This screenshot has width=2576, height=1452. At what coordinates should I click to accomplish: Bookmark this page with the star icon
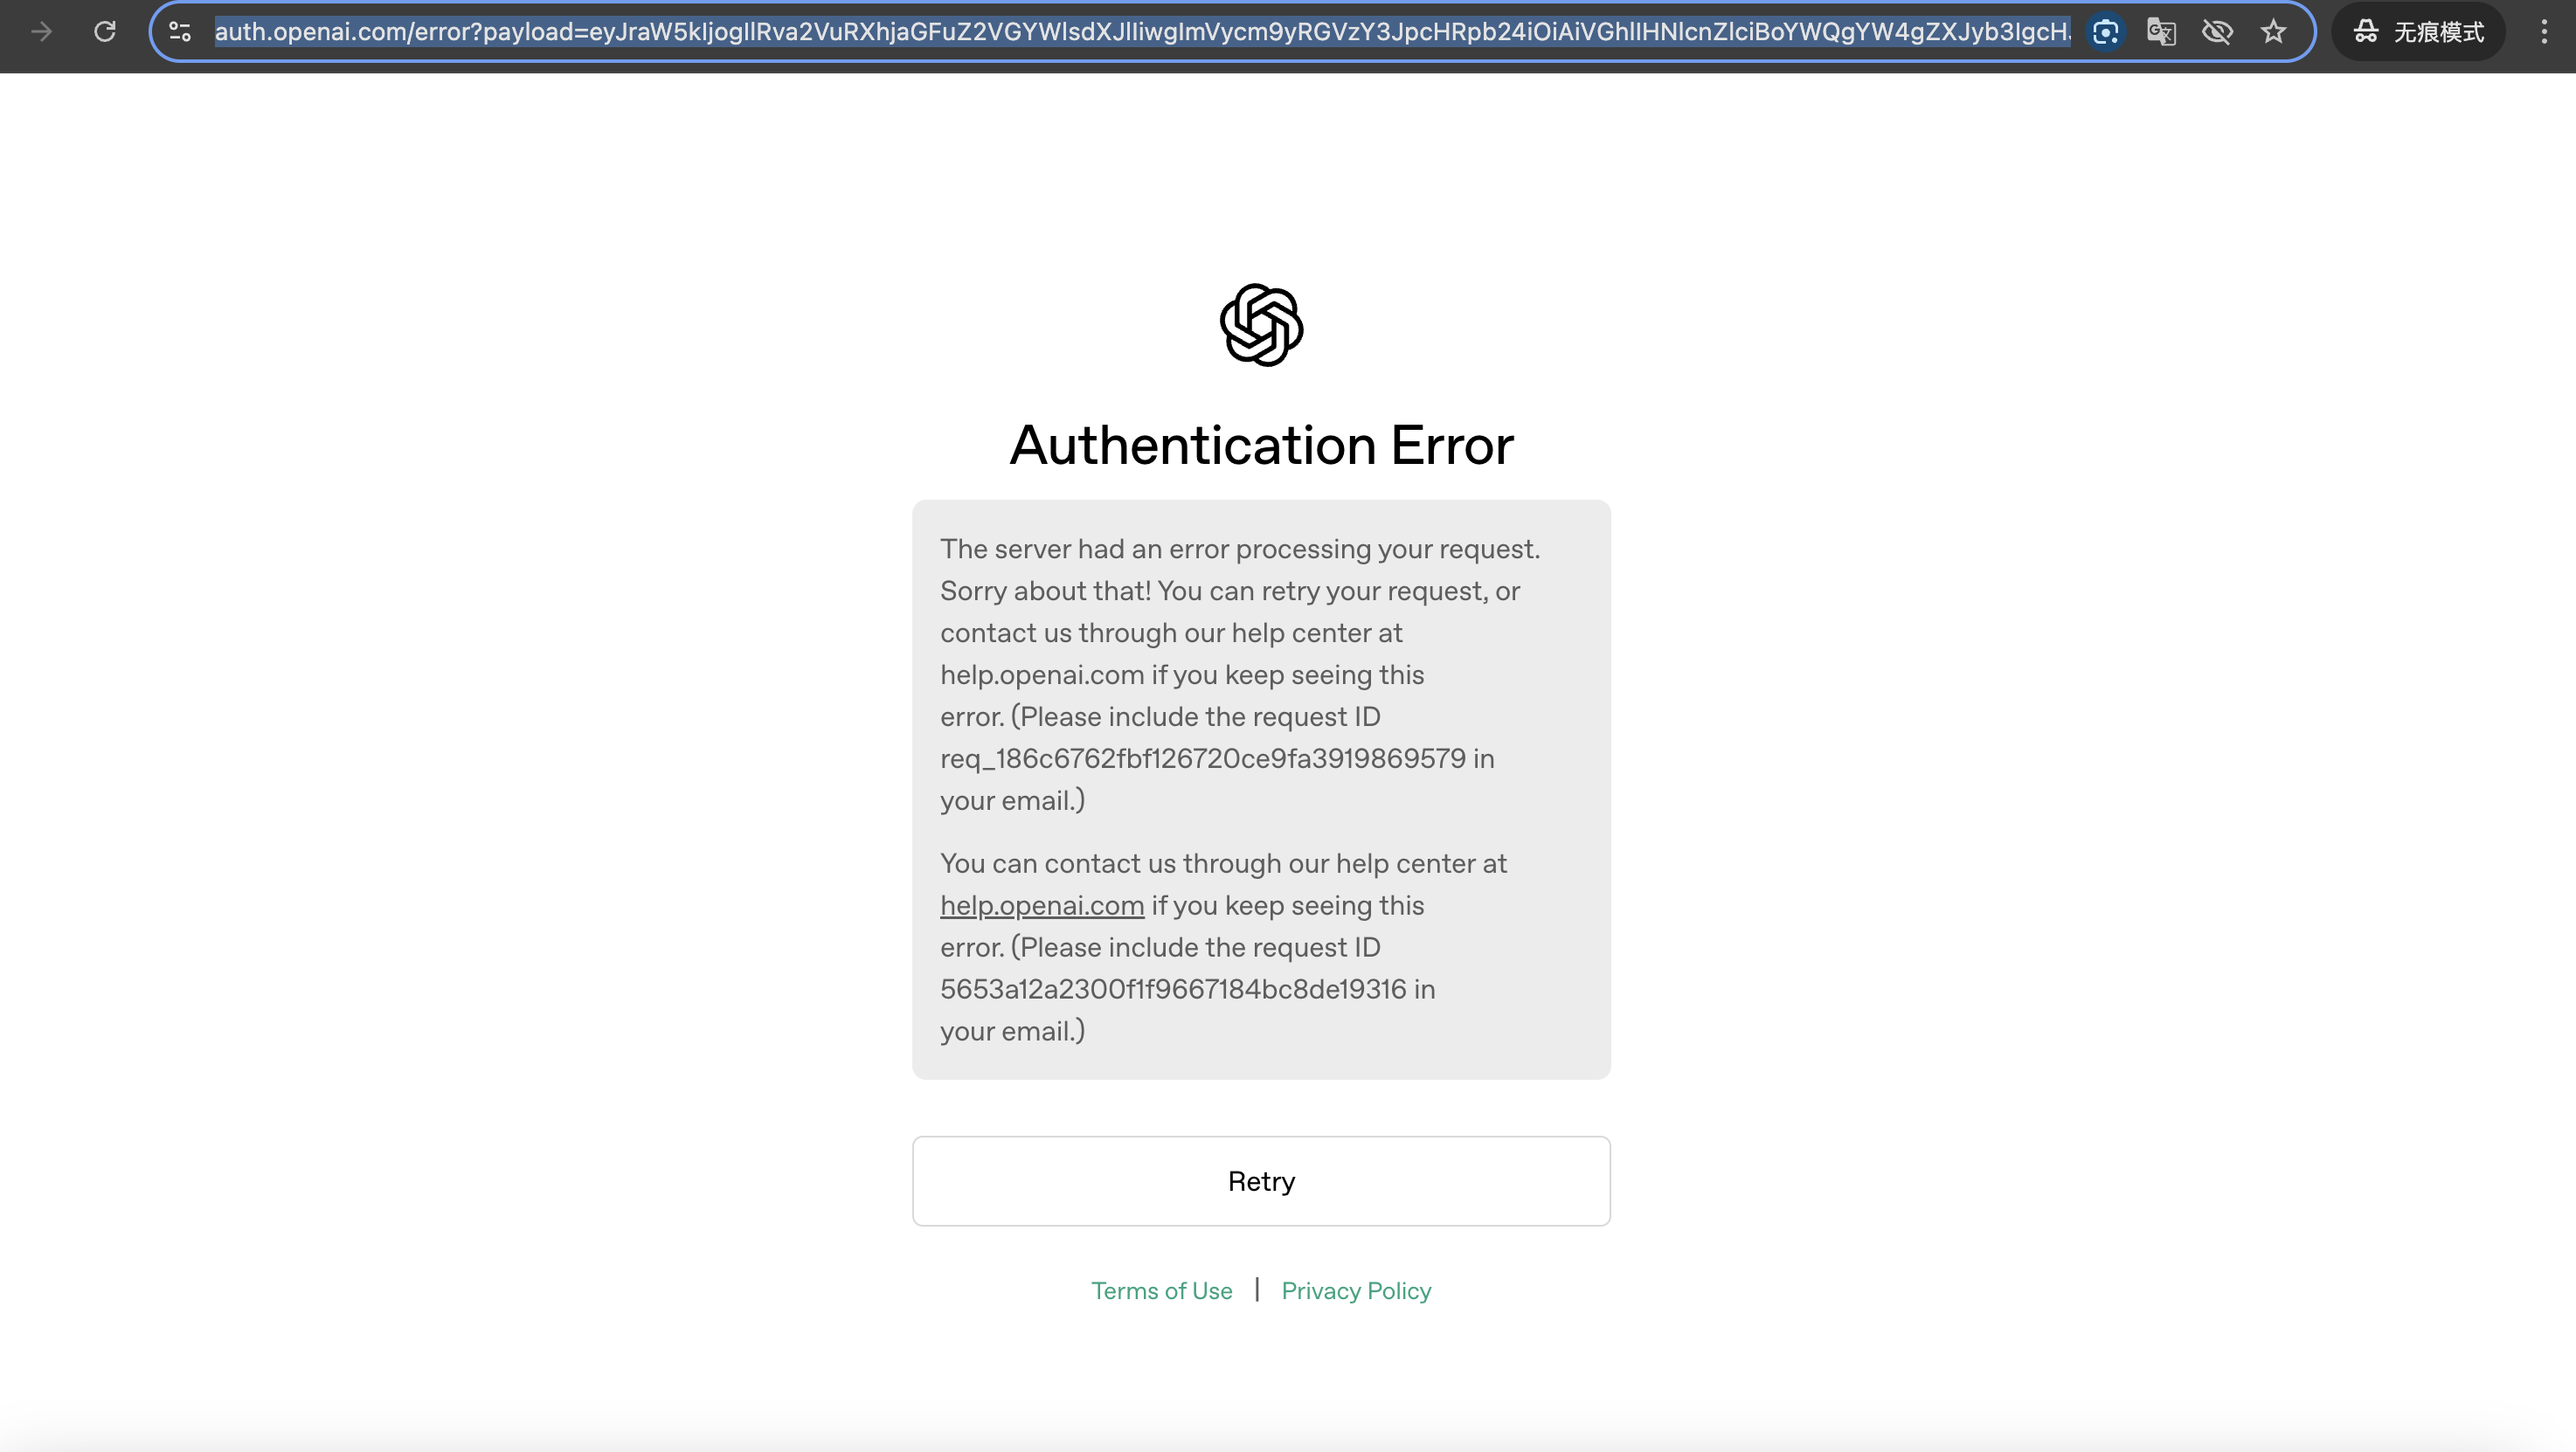[x=2273, y=32]
